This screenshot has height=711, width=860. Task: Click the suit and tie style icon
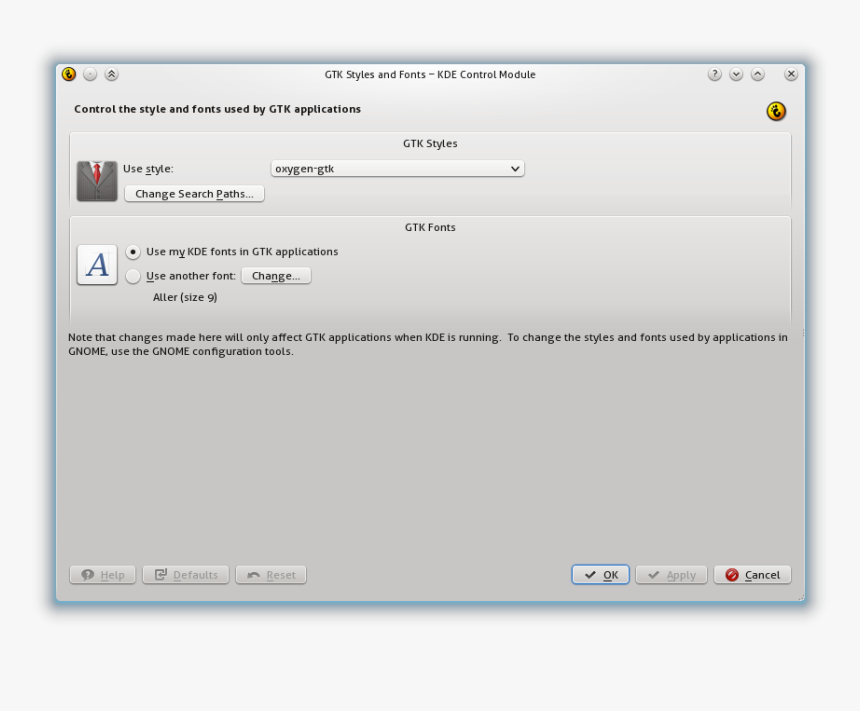[x=97, y=181]
